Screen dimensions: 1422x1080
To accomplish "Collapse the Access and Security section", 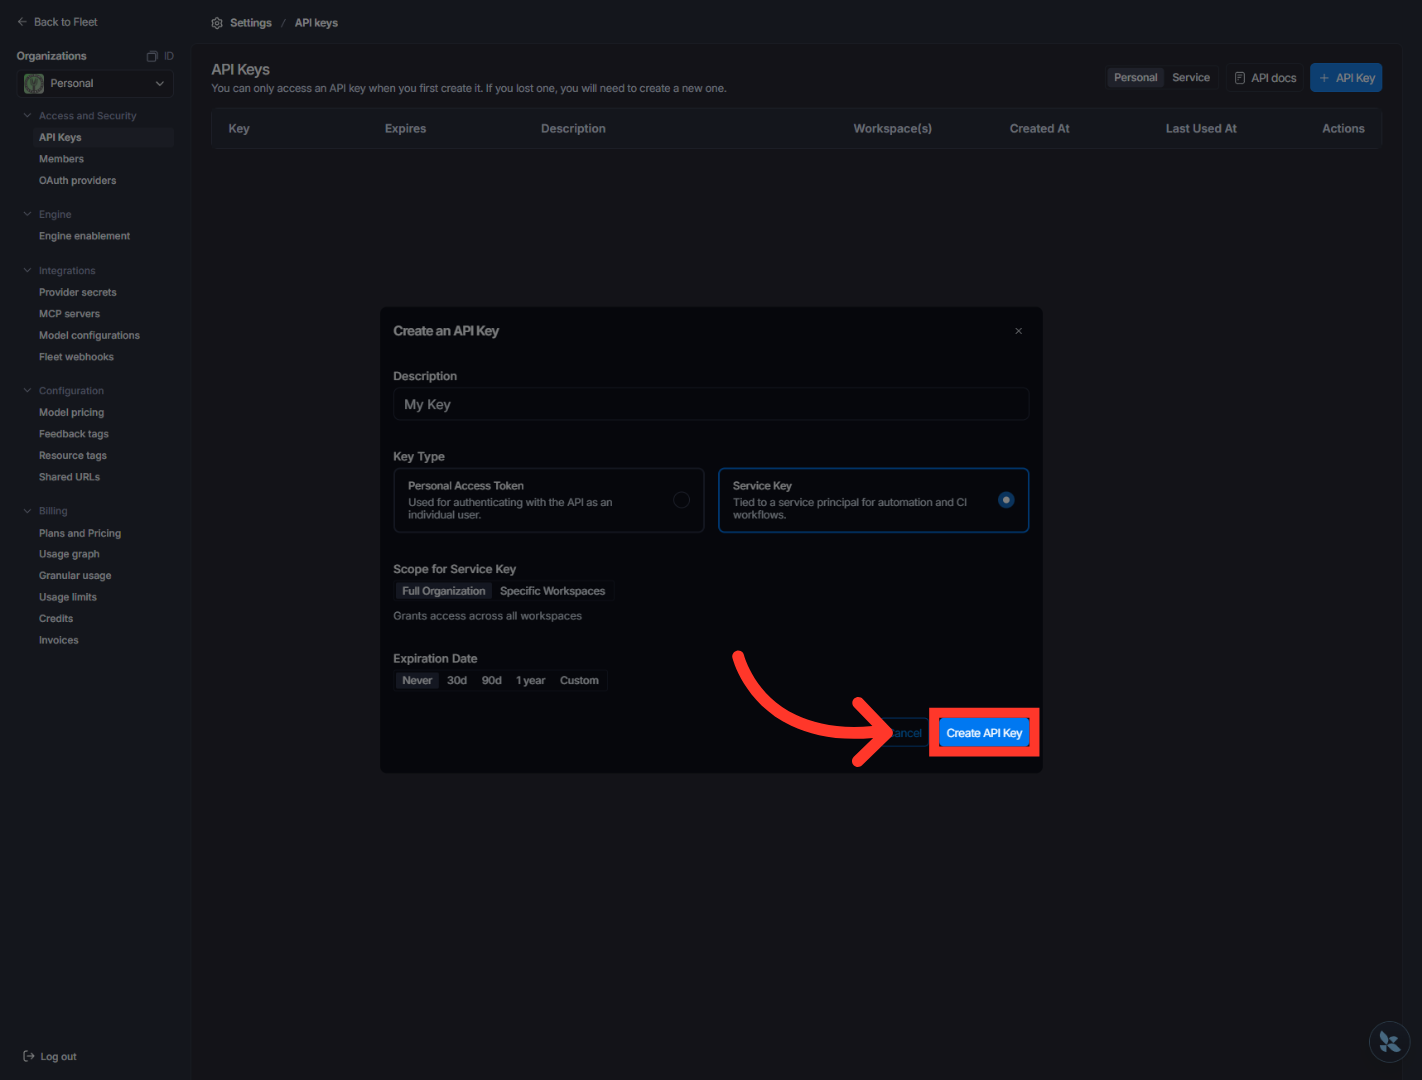I will tap(28, 116).
